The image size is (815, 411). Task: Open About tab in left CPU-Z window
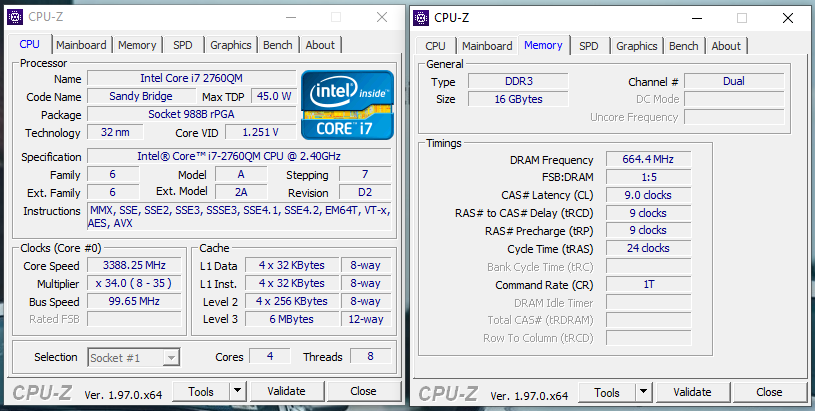(x=320, y=45)
